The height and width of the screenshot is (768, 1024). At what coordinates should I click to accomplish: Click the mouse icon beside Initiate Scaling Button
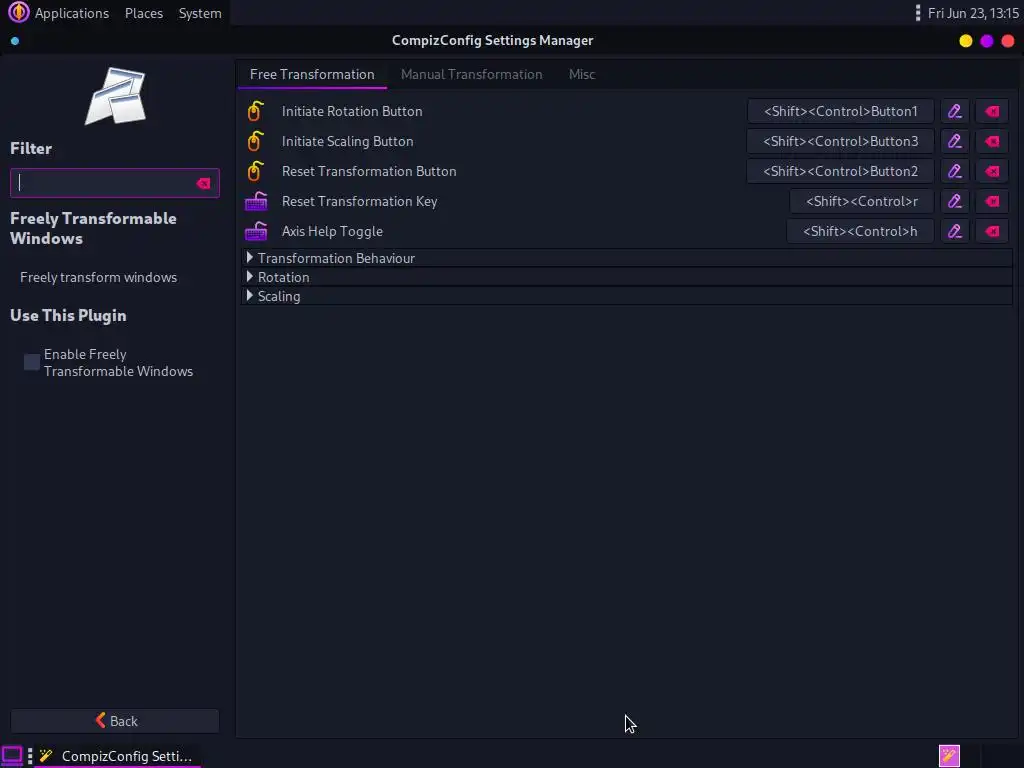point(255,141)
